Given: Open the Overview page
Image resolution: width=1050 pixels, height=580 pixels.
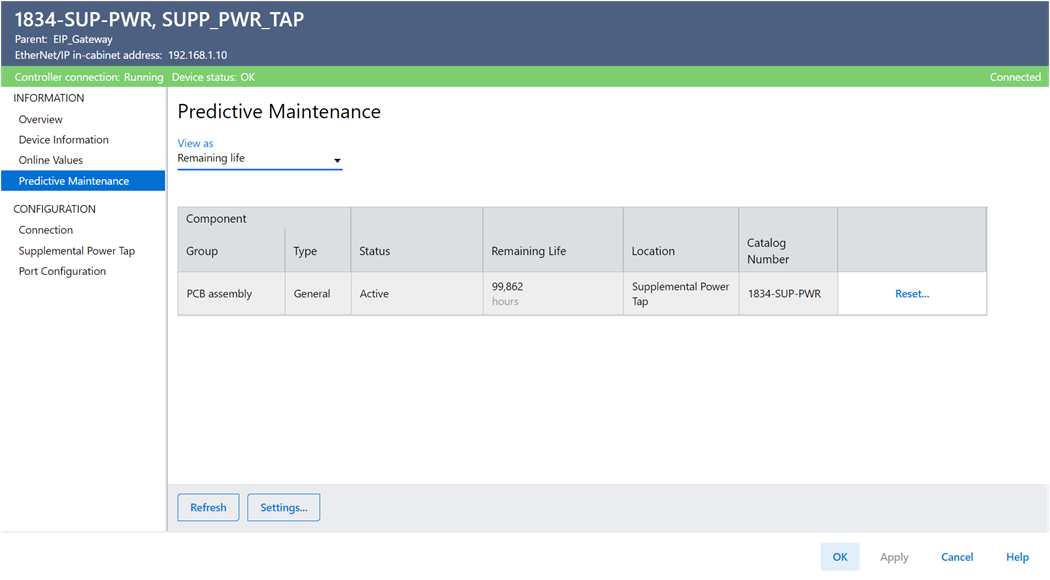Looking at the screenshot, I should tap(40, 119).
